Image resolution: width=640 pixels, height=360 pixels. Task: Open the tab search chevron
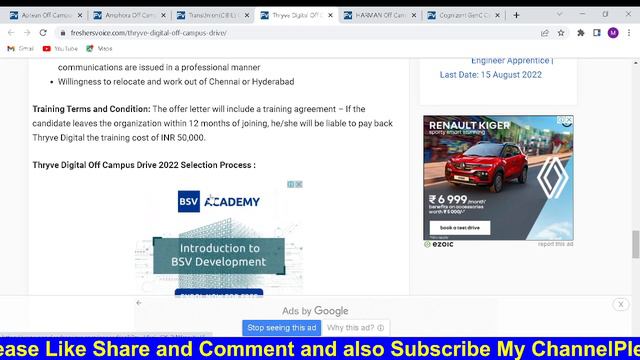tap(559, 14)
